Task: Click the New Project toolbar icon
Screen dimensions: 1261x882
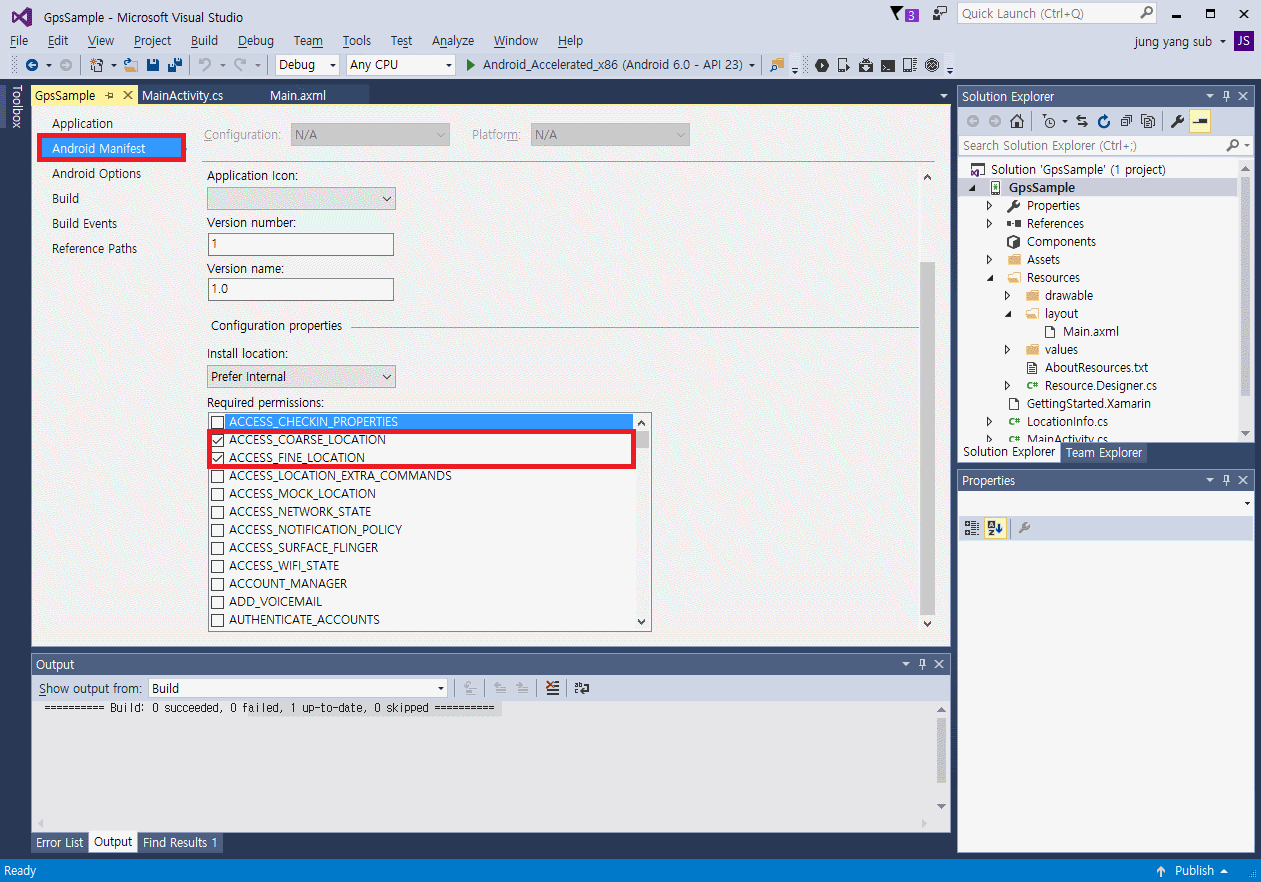Action: point(97,65)
